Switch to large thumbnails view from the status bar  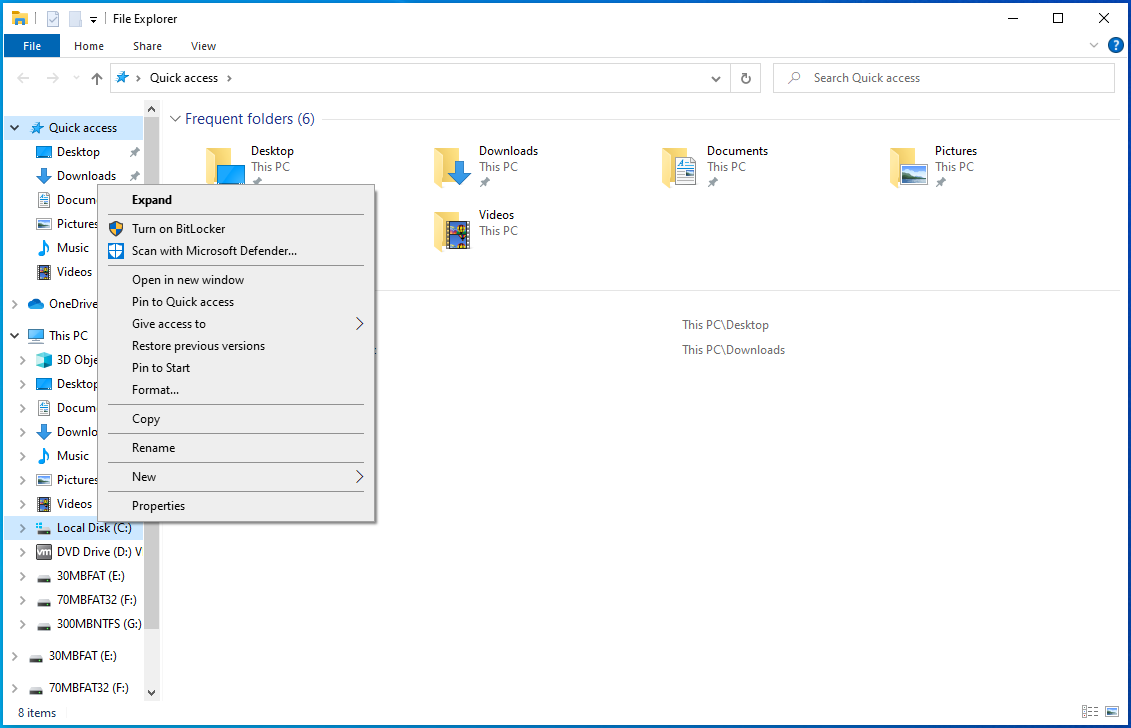[1112, 712]
